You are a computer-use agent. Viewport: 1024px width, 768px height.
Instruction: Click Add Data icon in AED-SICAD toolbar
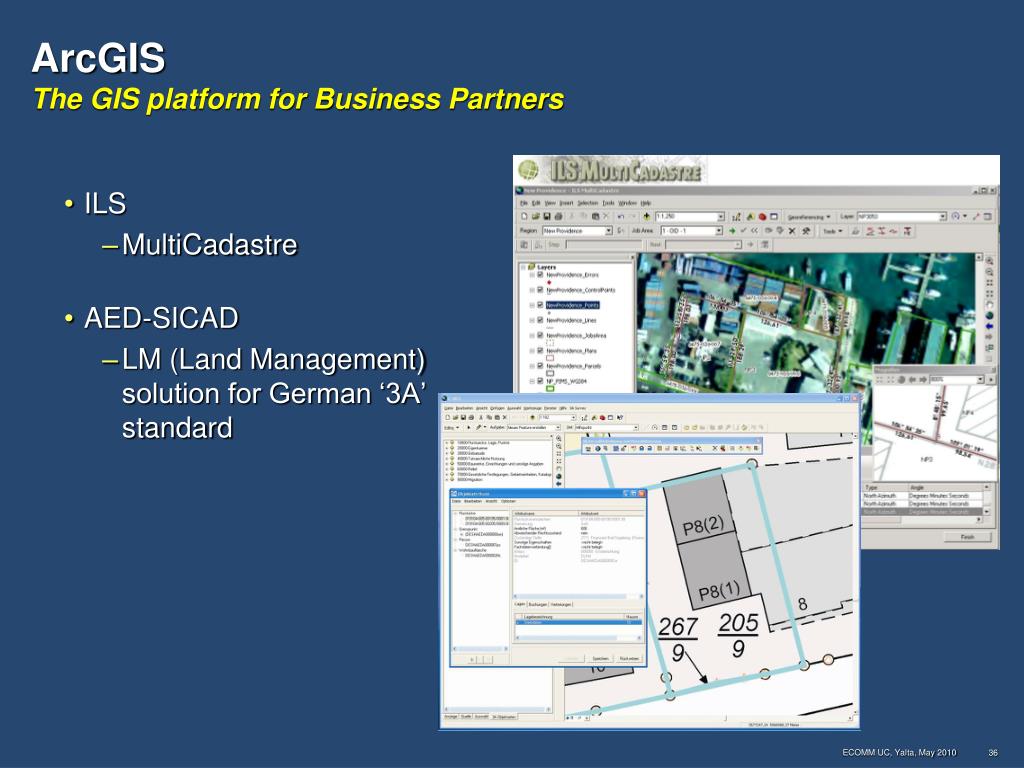pyautogui.click(x=533, y=417)
